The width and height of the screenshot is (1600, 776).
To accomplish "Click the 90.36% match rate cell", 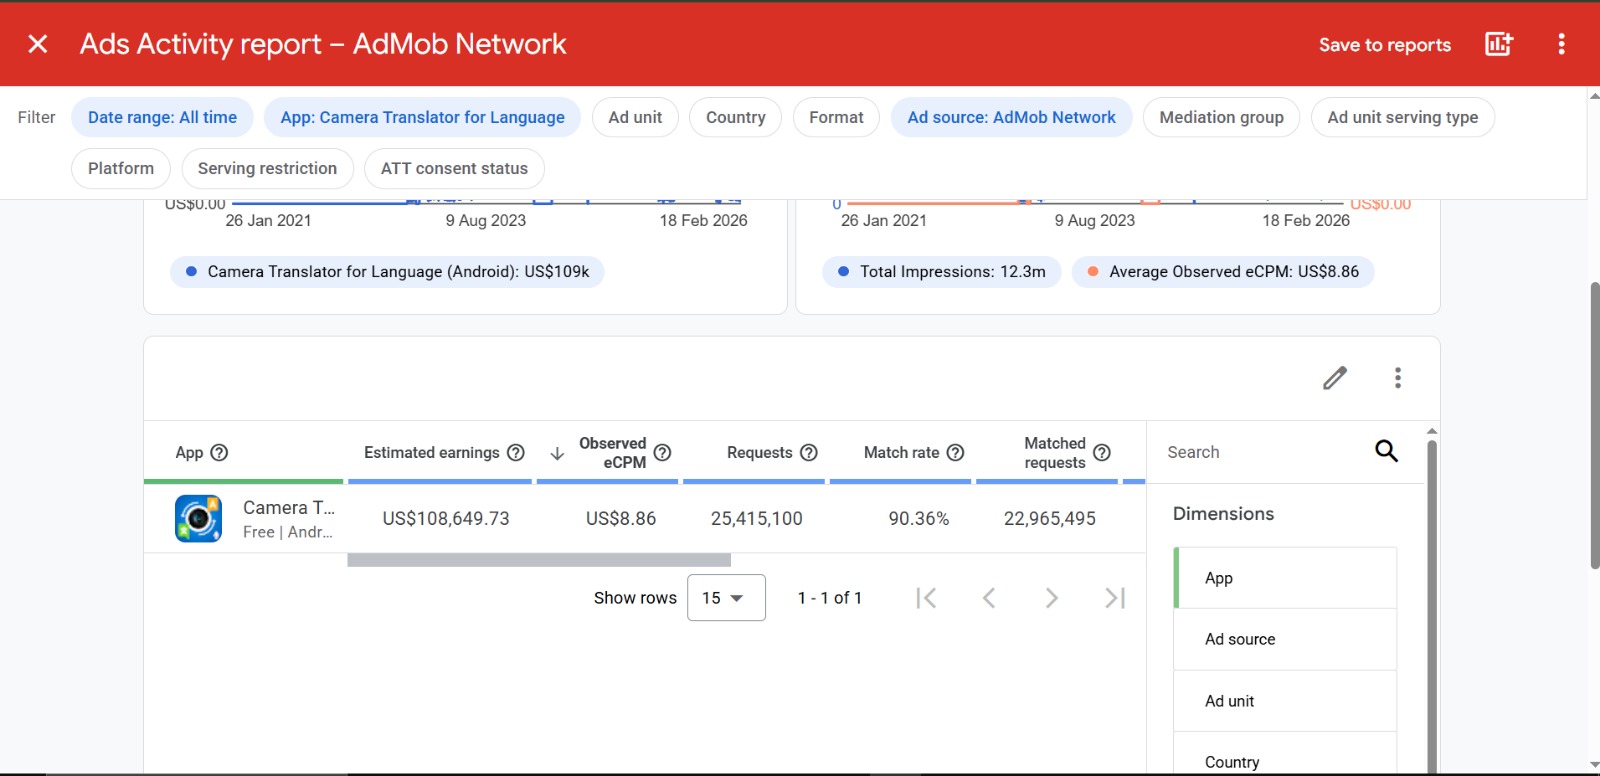I will [919, 518].
